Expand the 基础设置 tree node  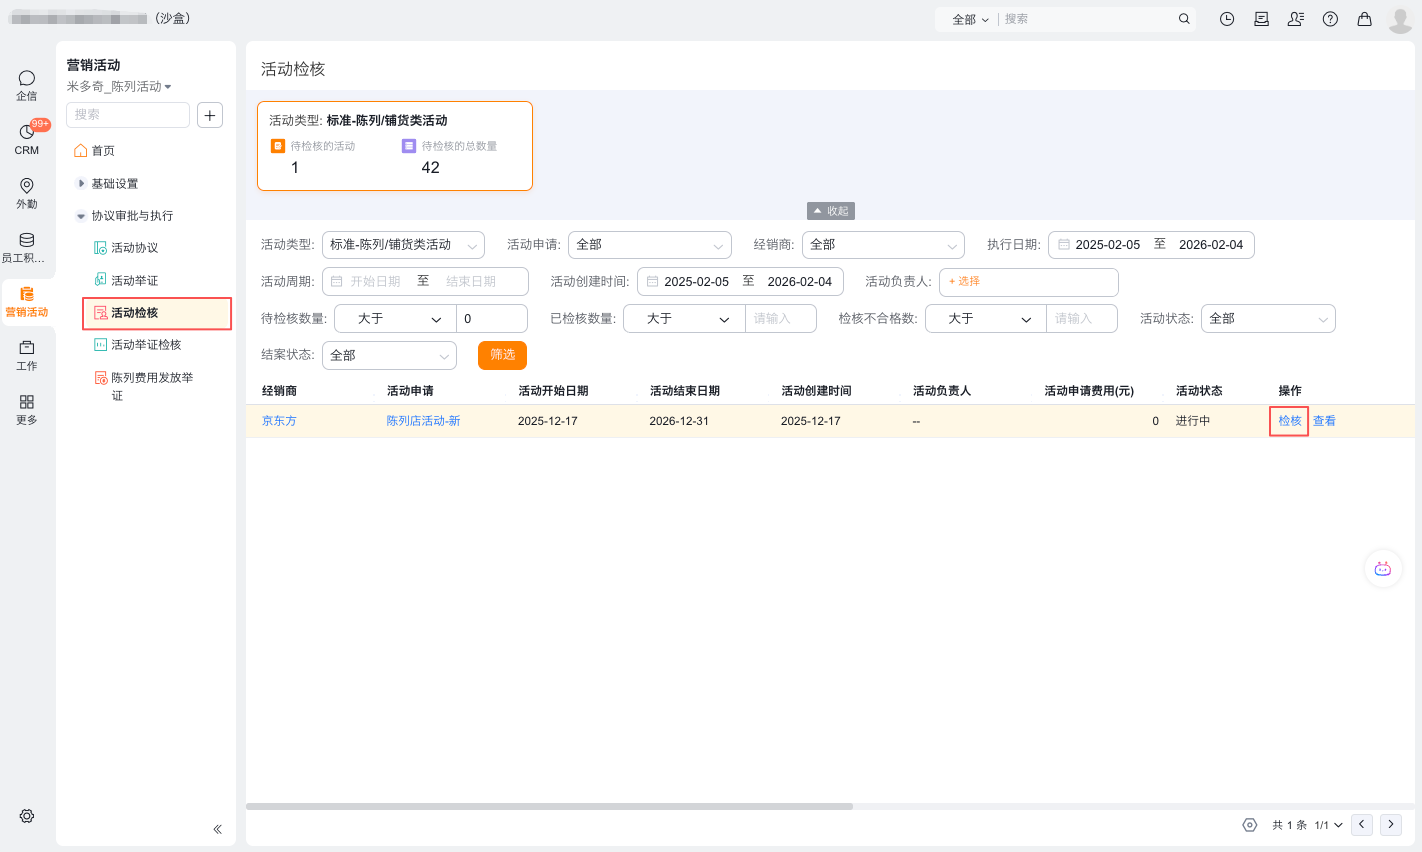point(81,184)
